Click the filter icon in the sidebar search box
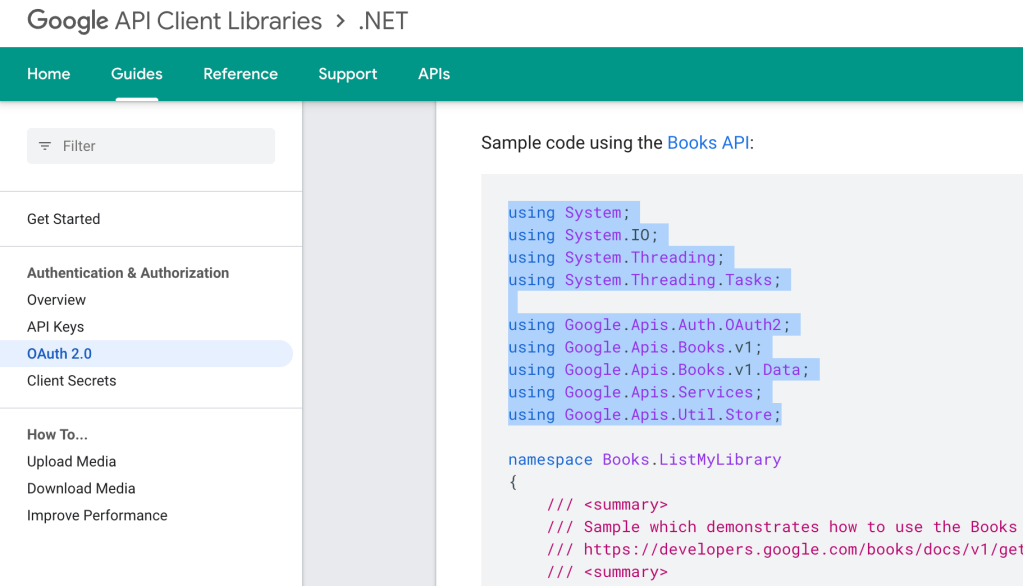The width and height of the screenshot is (1023, 586). pyautogui.click(x=44, y=146)
